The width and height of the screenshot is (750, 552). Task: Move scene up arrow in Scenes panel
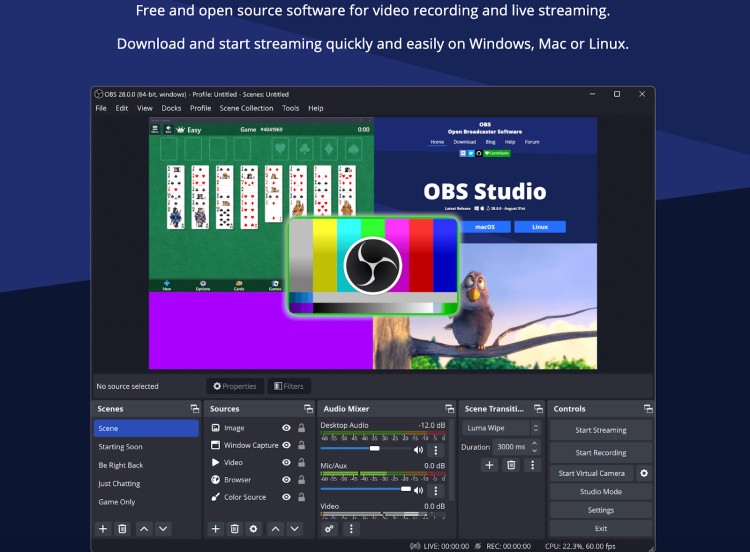[x=144, y=529]
